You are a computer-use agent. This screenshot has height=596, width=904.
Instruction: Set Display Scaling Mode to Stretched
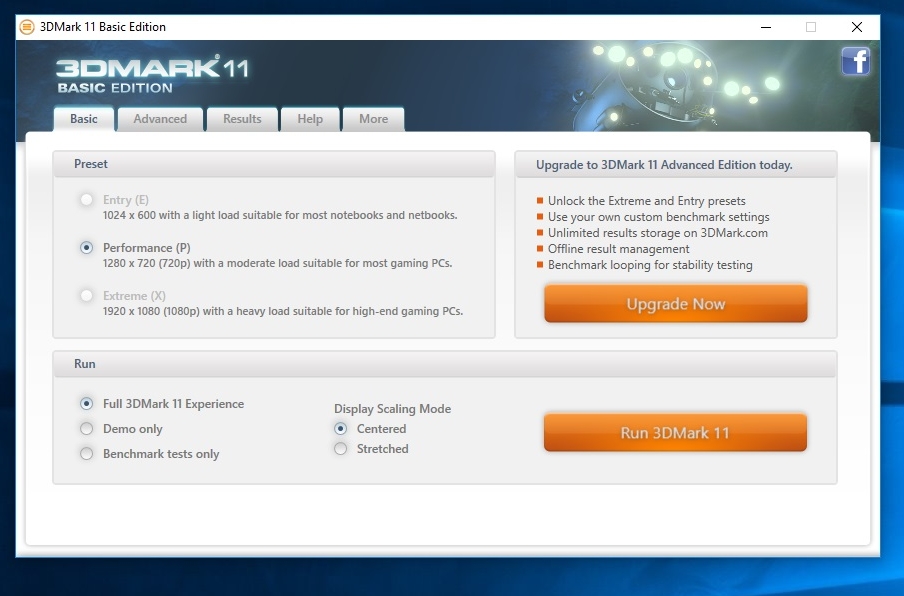point(341,449)
